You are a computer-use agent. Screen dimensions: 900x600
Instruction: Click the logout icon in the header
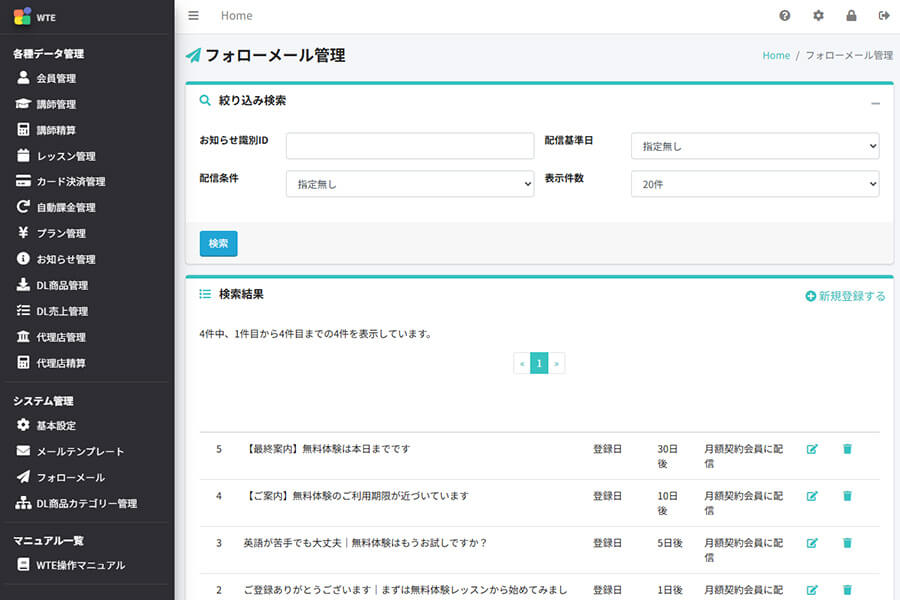(884, 15)
